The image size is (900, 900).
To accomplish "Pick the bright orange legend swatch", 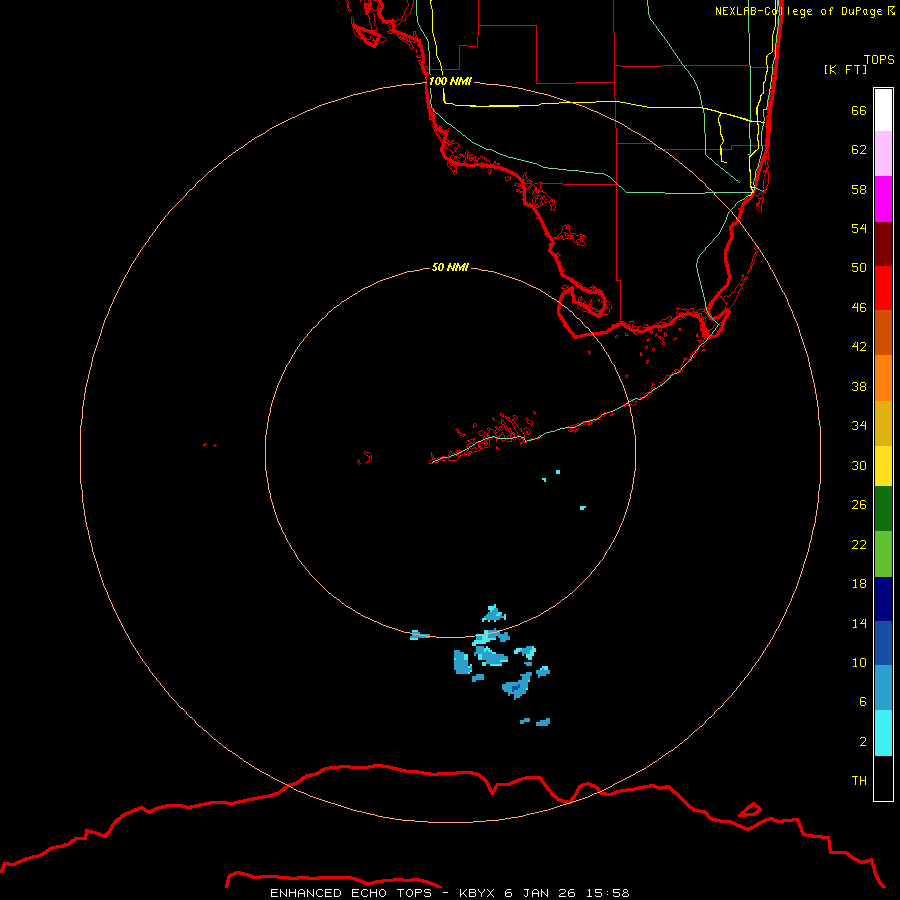I will tap(883, 378).
